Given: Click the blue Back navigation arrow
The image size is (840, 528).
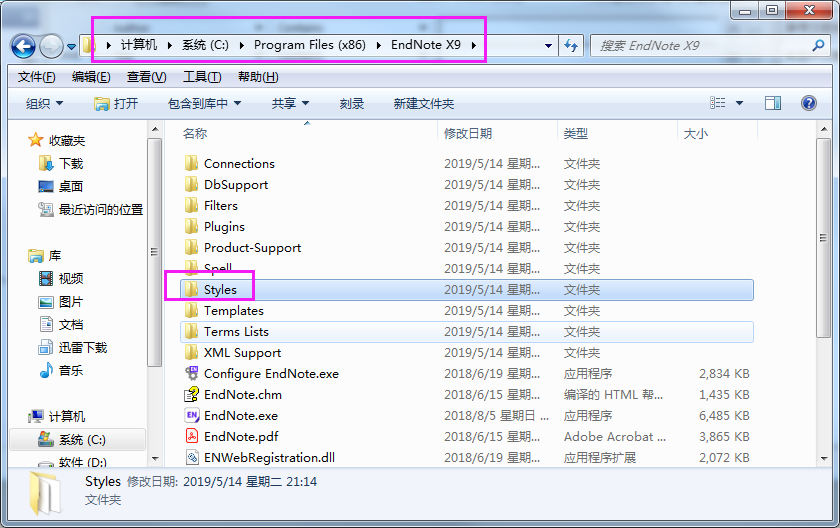Looking at the screenshot, I should click(24, 47).
